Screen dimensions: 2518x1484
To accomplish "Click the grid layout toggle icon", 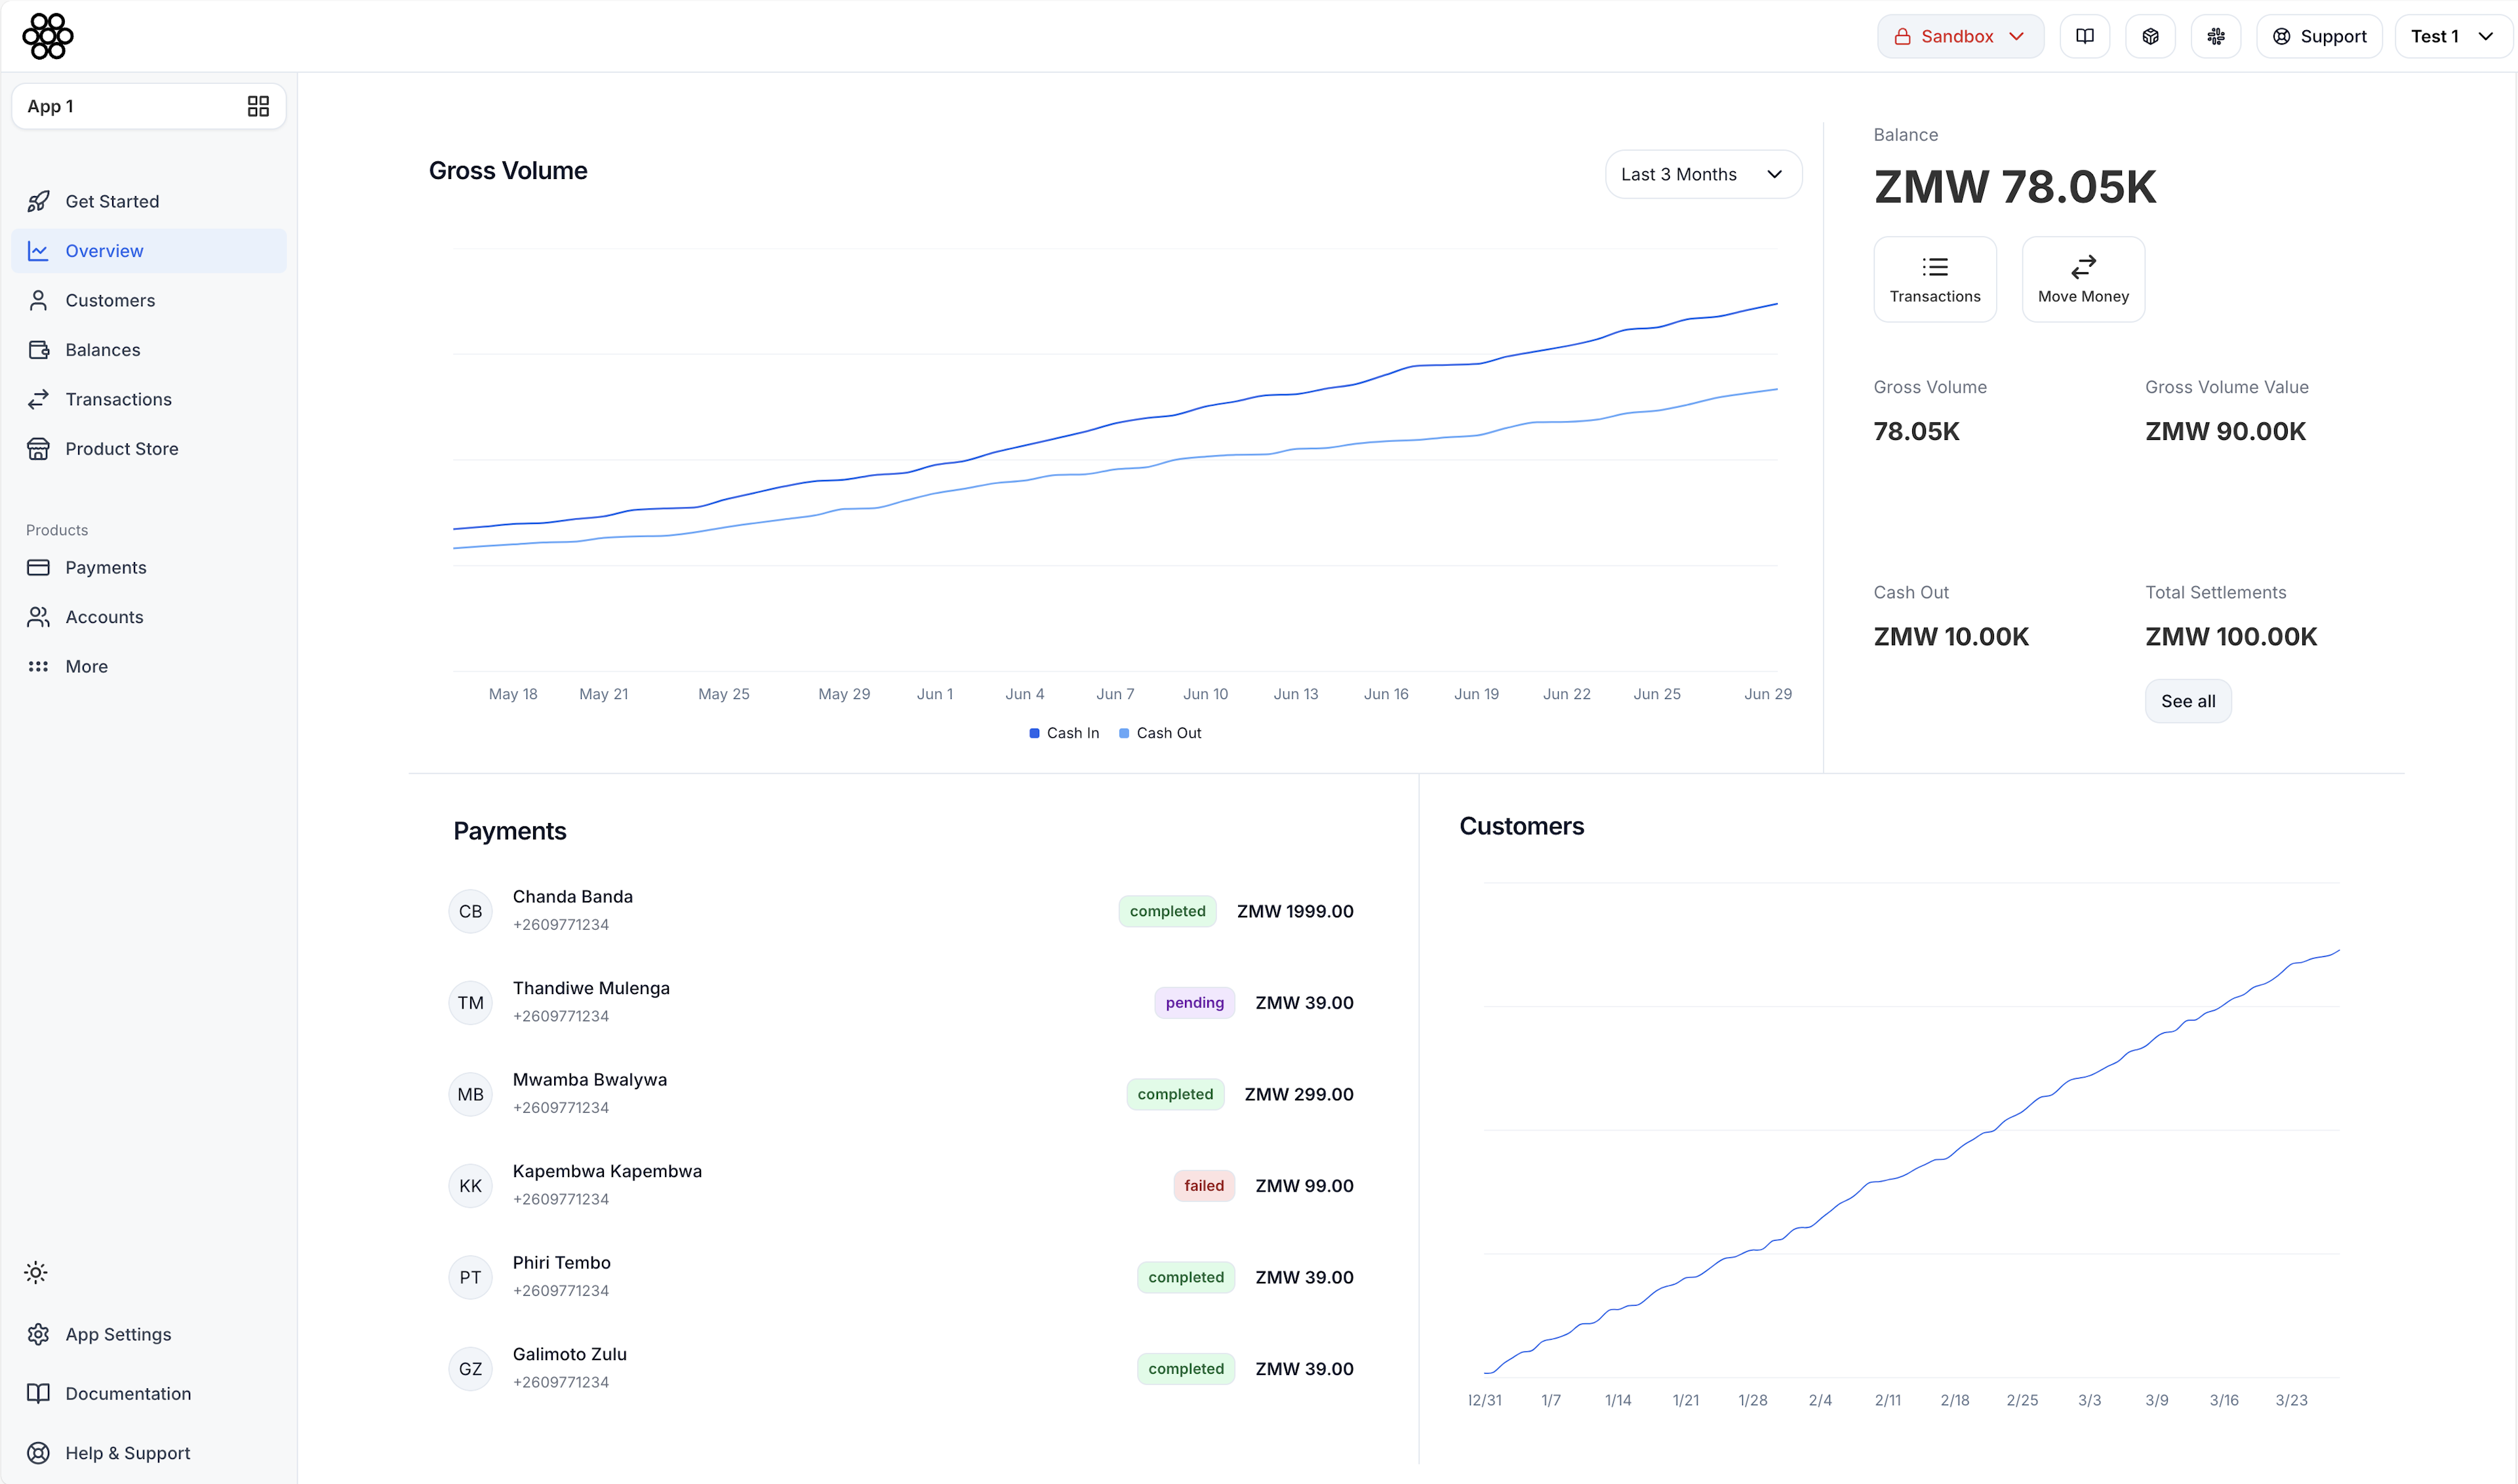I will click(258, 106).
